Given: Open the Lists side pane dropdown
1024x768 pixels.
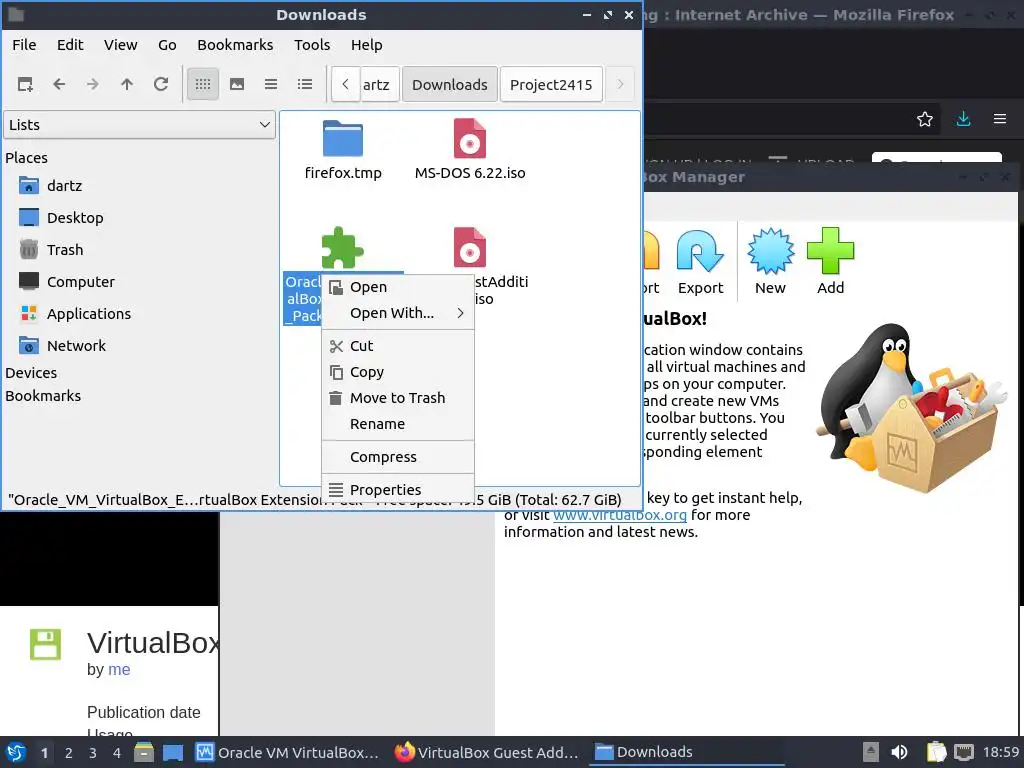Looking at the screenshot, I should click(x=140, y=125).
